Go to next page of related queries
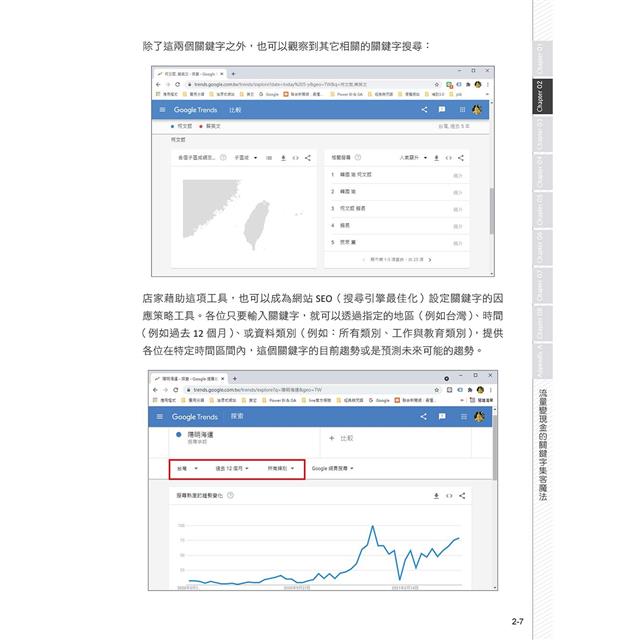 click(430, 260)
